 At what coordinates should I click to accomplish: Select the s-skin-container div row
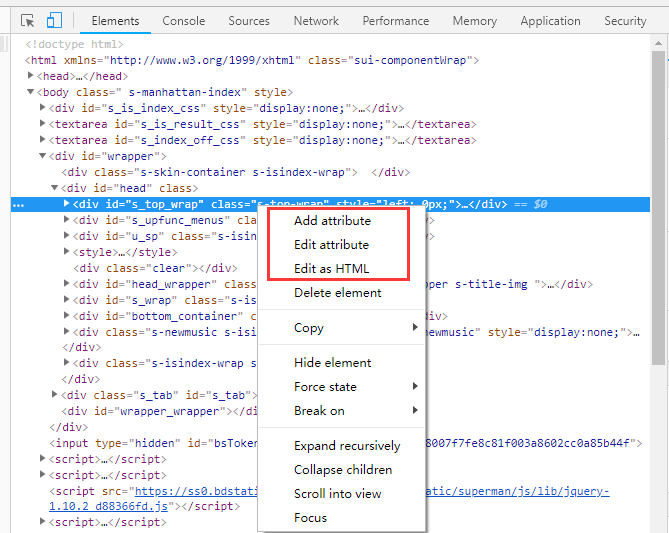236,172
